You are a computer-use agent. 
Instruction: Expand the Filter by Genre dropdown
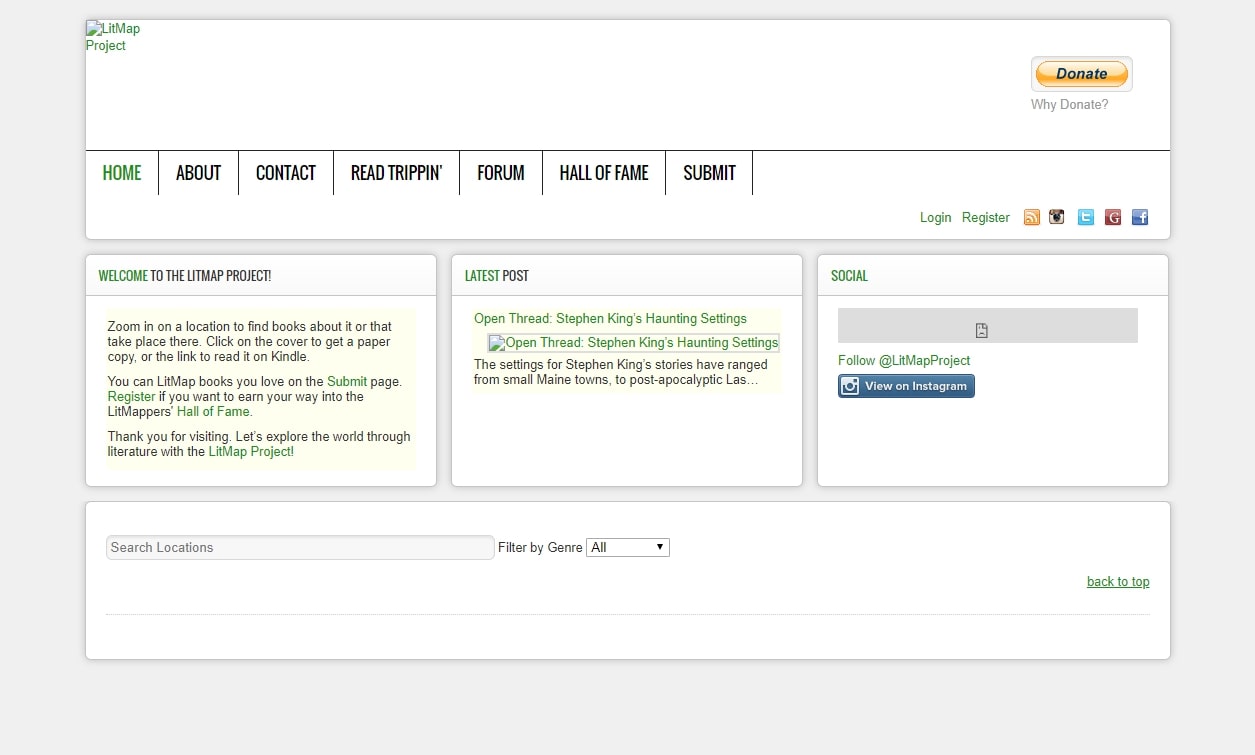[627, 547]
